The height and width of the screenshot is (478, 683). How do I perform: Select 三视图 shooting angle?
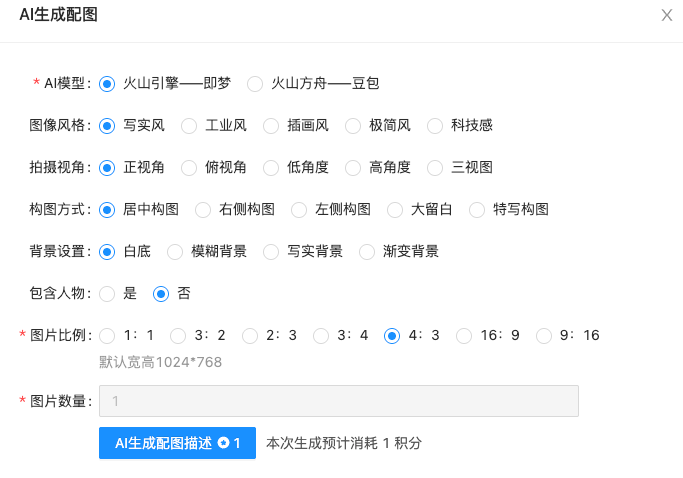(436, 168)
